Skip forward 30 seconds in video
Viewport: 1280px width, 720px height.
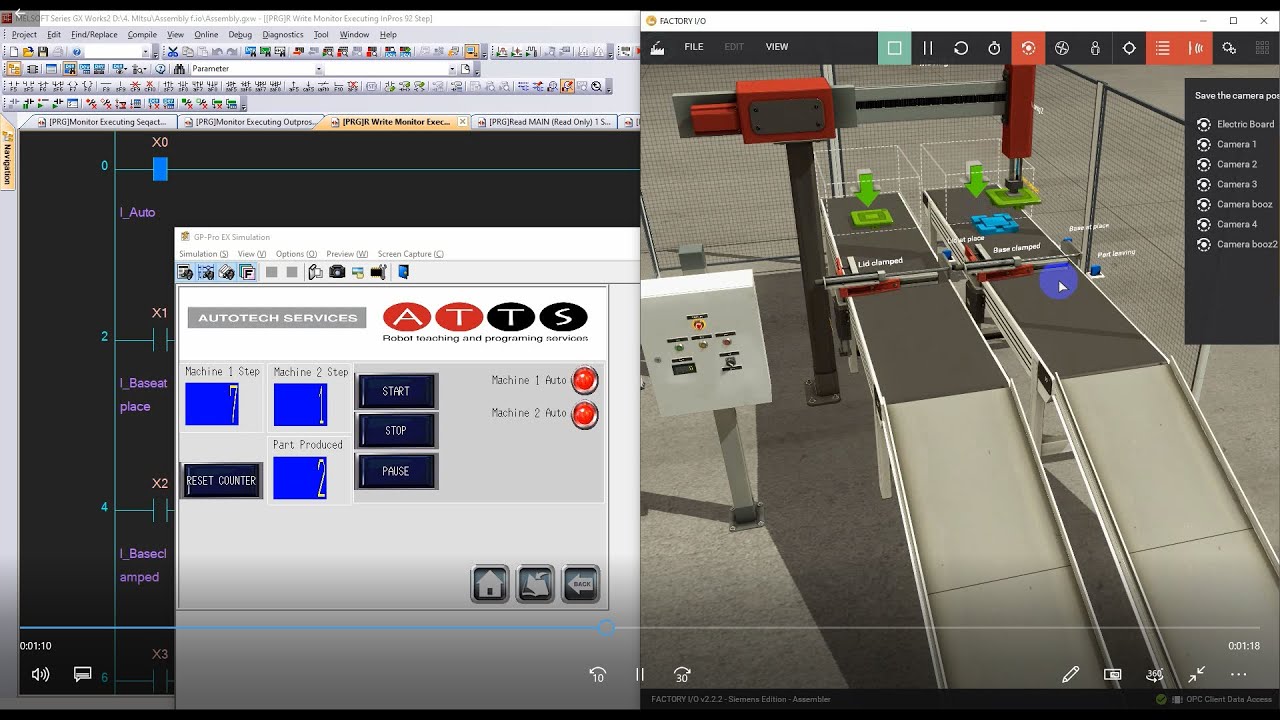(x=682, y=675)
